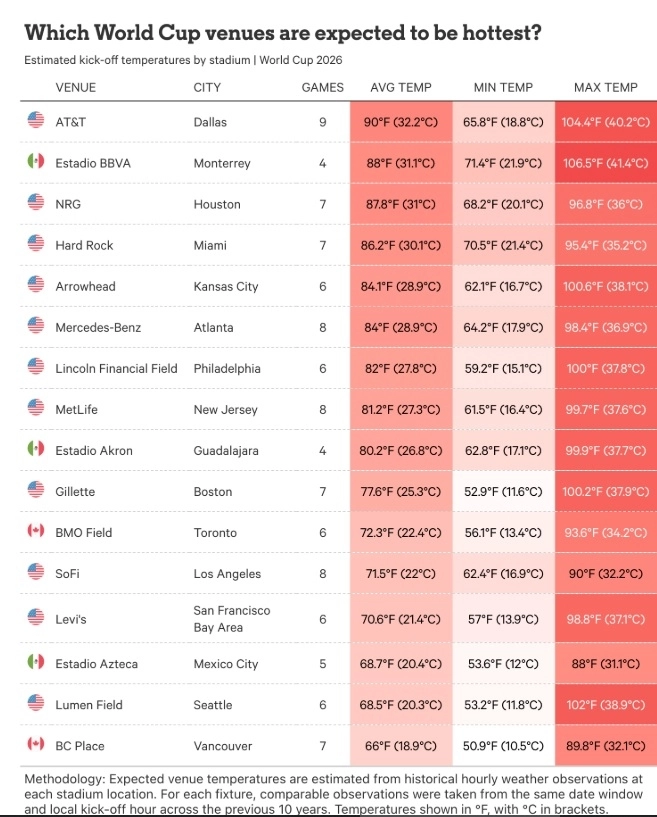
Task: Sort by the MAX TEMP column header
Action: (x=605, y=88)
